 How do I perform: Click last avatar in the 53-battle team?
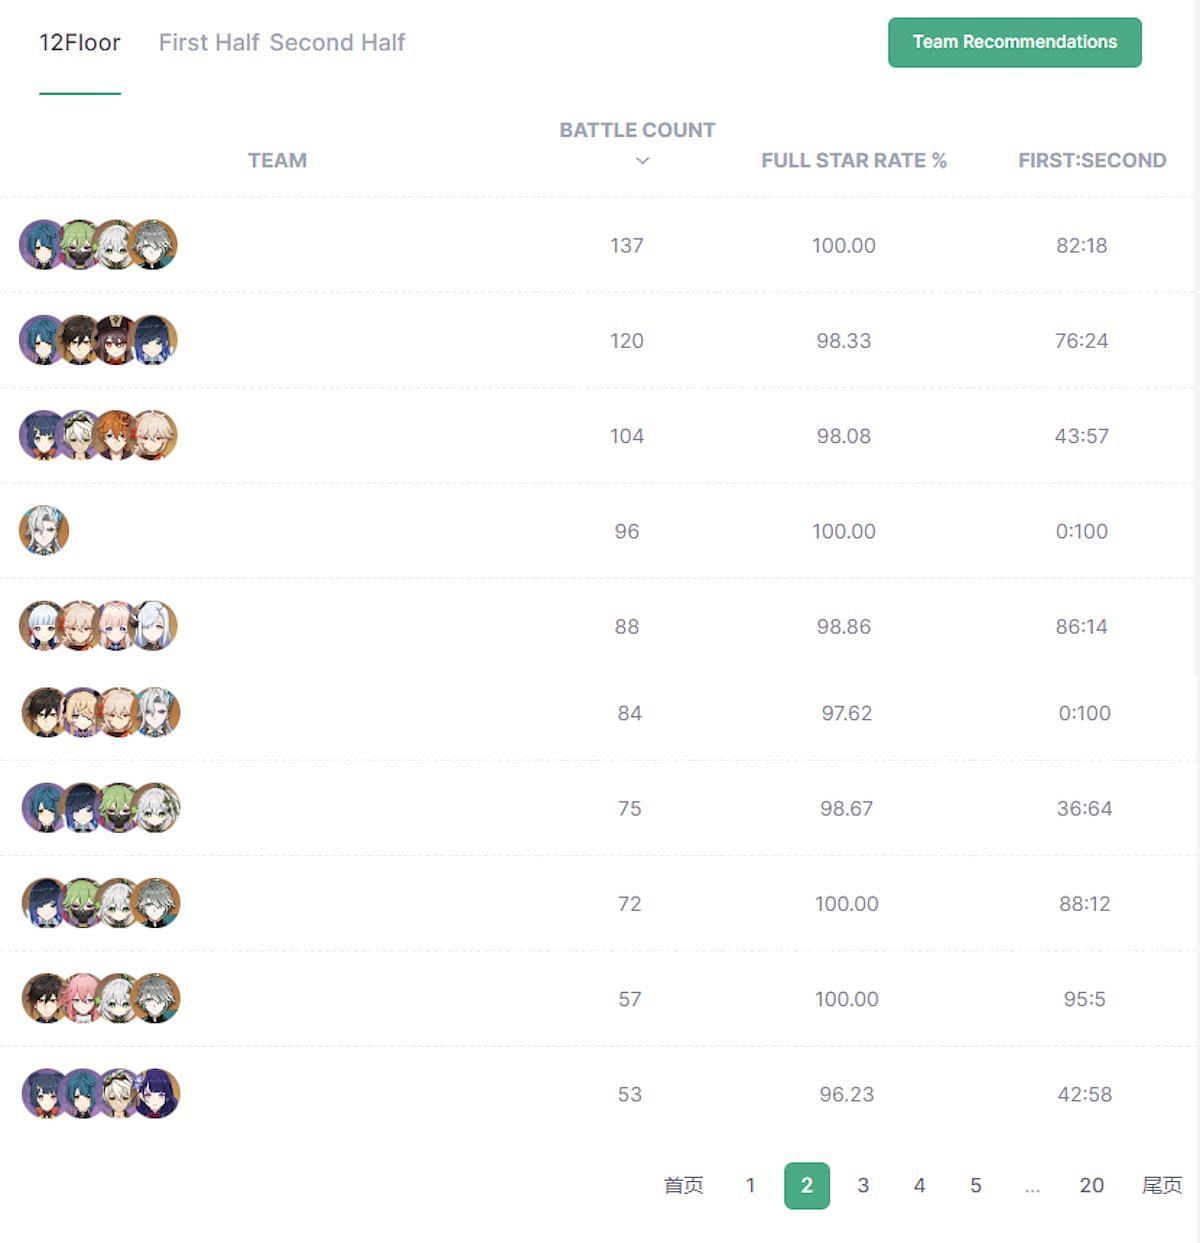point(156,1093)
